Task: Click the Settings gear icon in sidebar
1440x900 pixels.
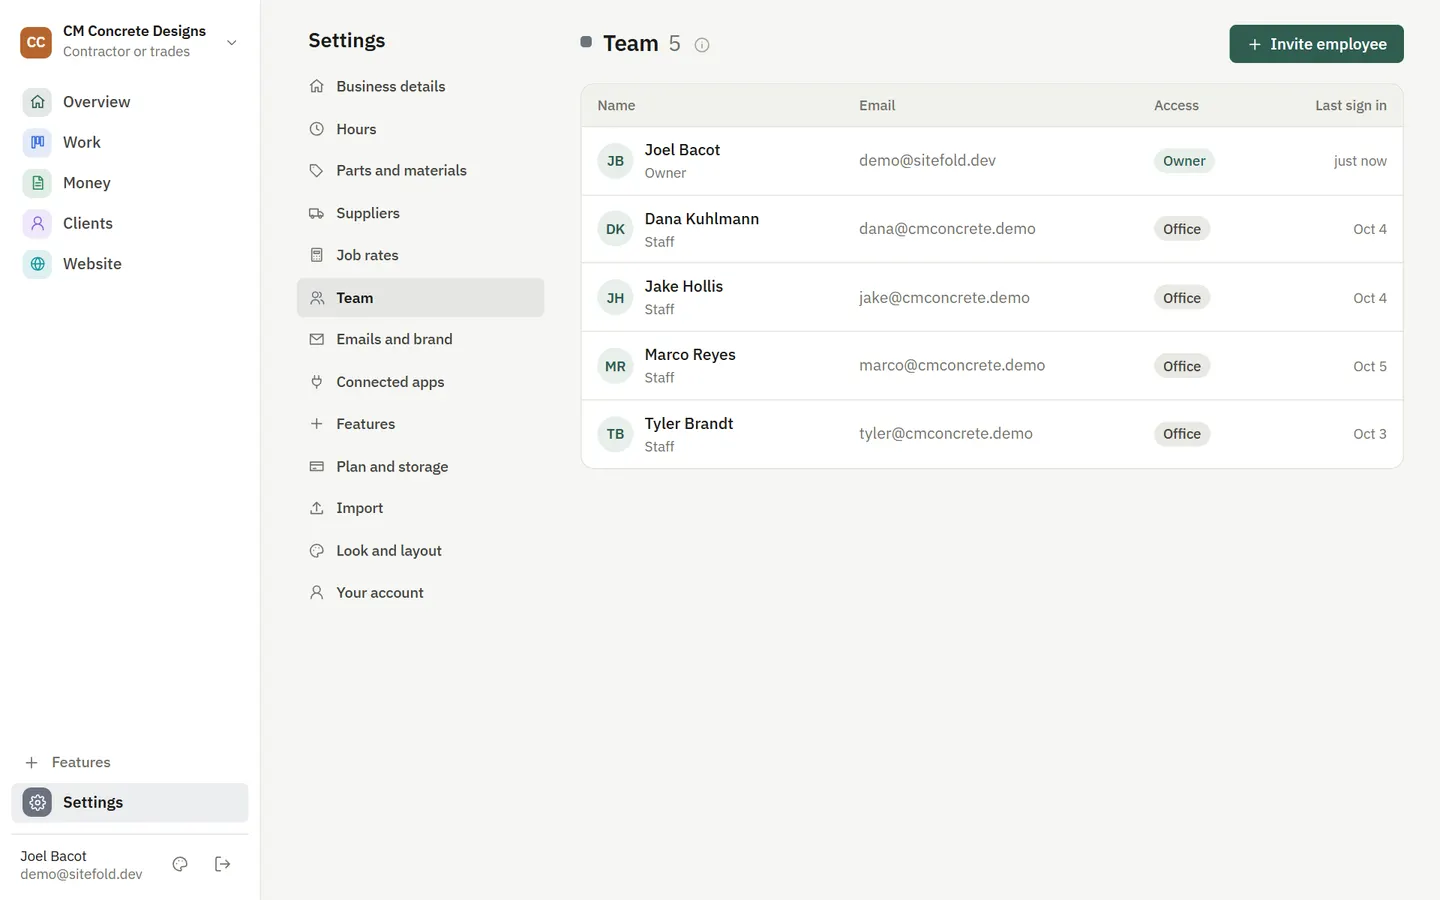Action: coord(37,802)
